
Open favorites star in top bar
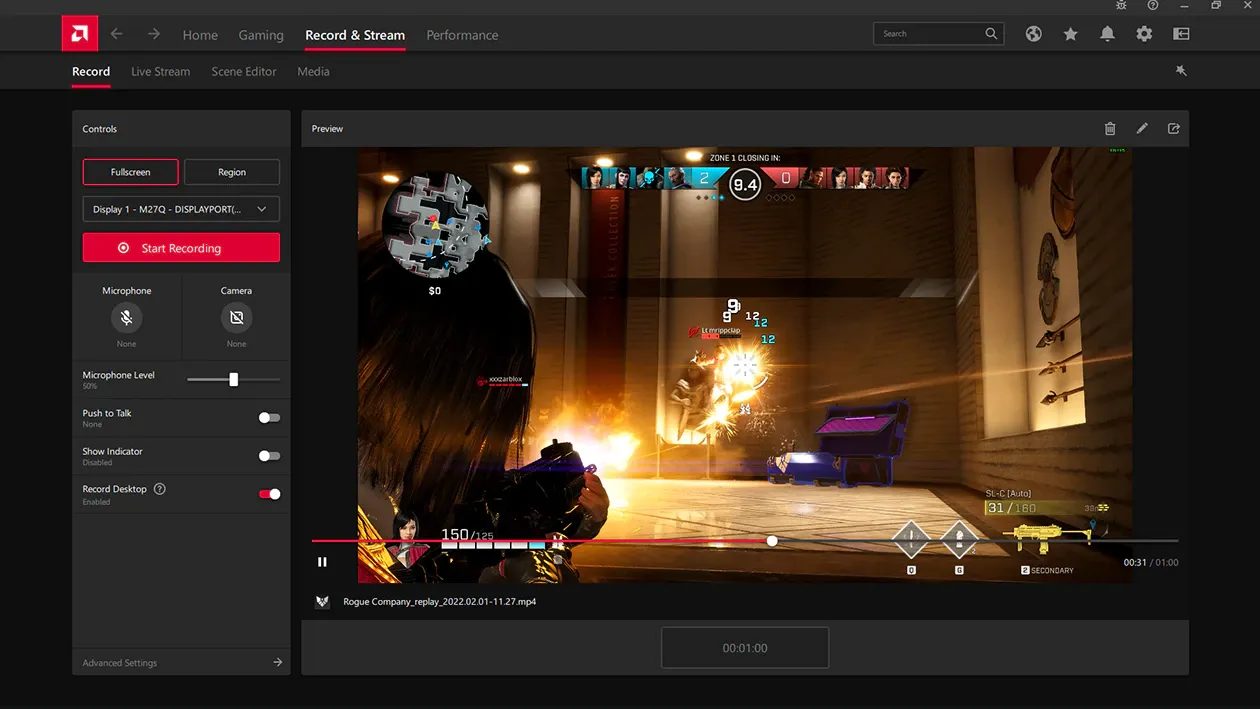tap(1070, 34)
